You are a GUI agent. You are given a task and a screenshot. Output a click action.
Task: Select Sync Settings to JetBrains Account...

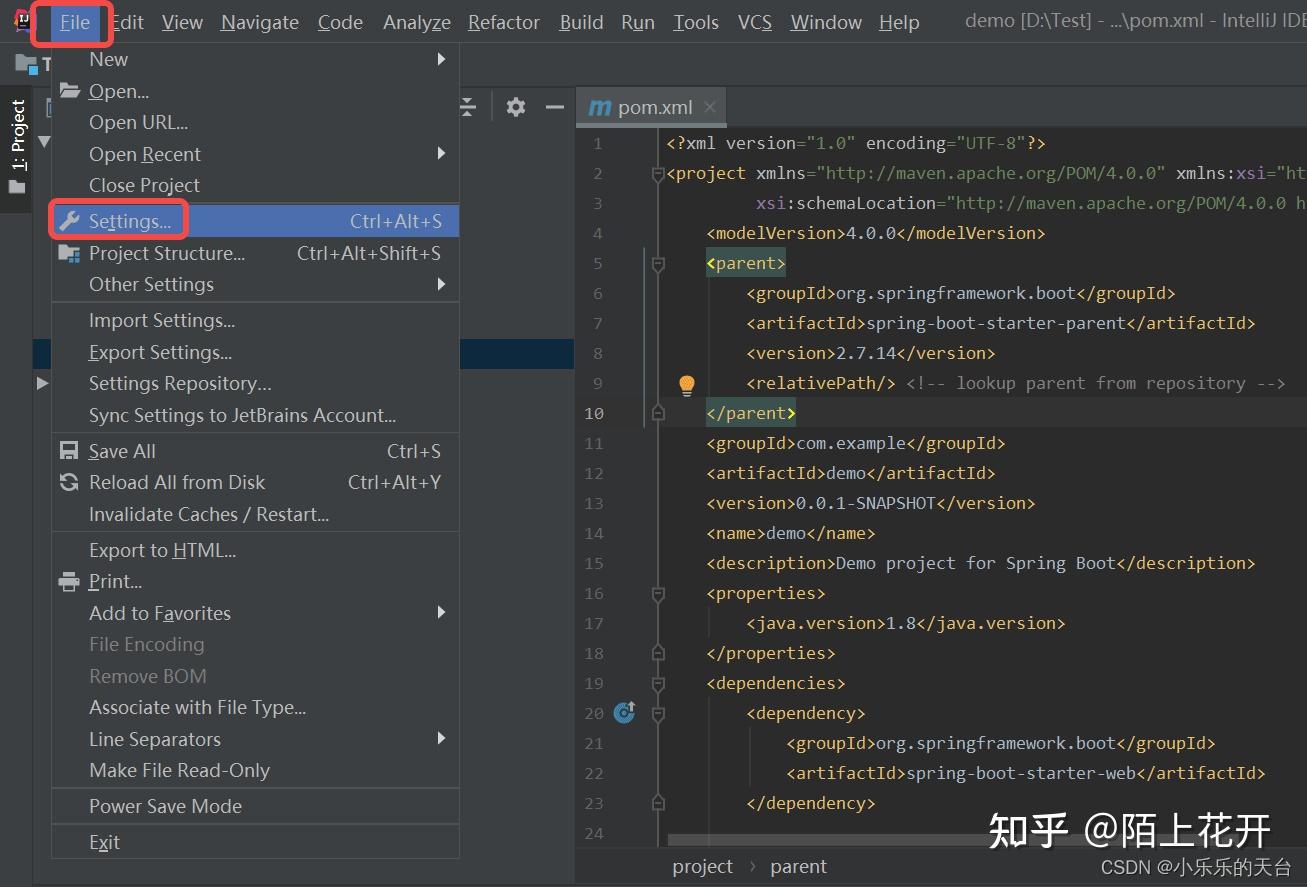pyautogui.click(x=255, y=415)
